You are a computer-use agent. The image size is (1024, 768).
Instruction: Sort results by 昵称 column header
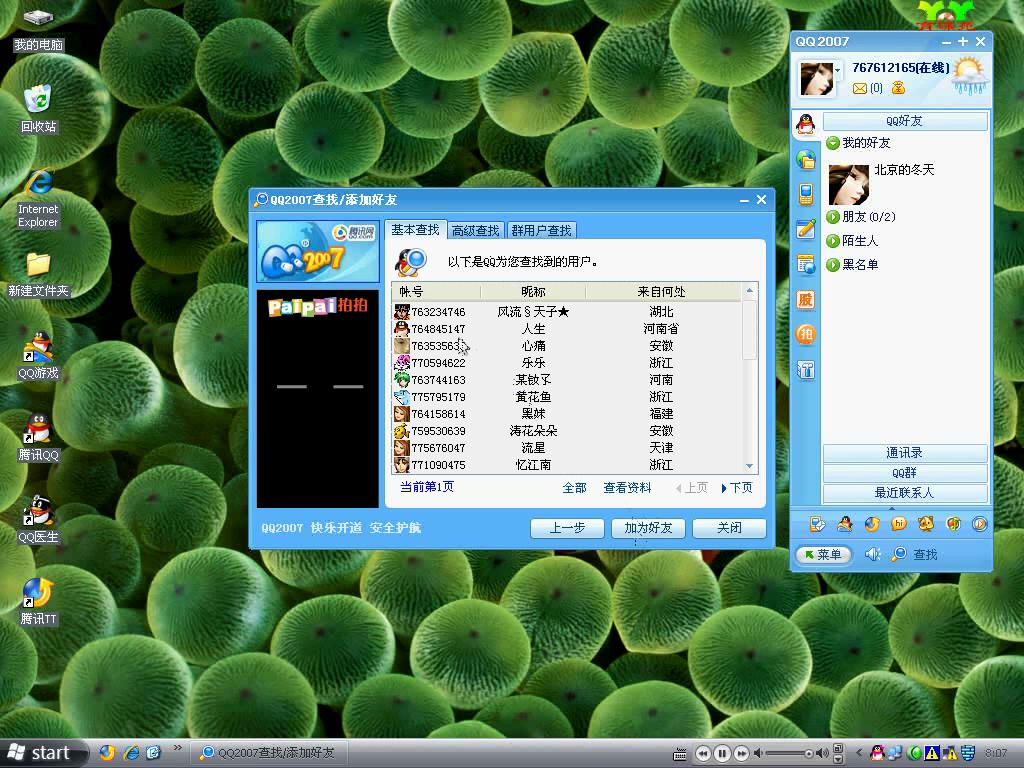[533, 292]
